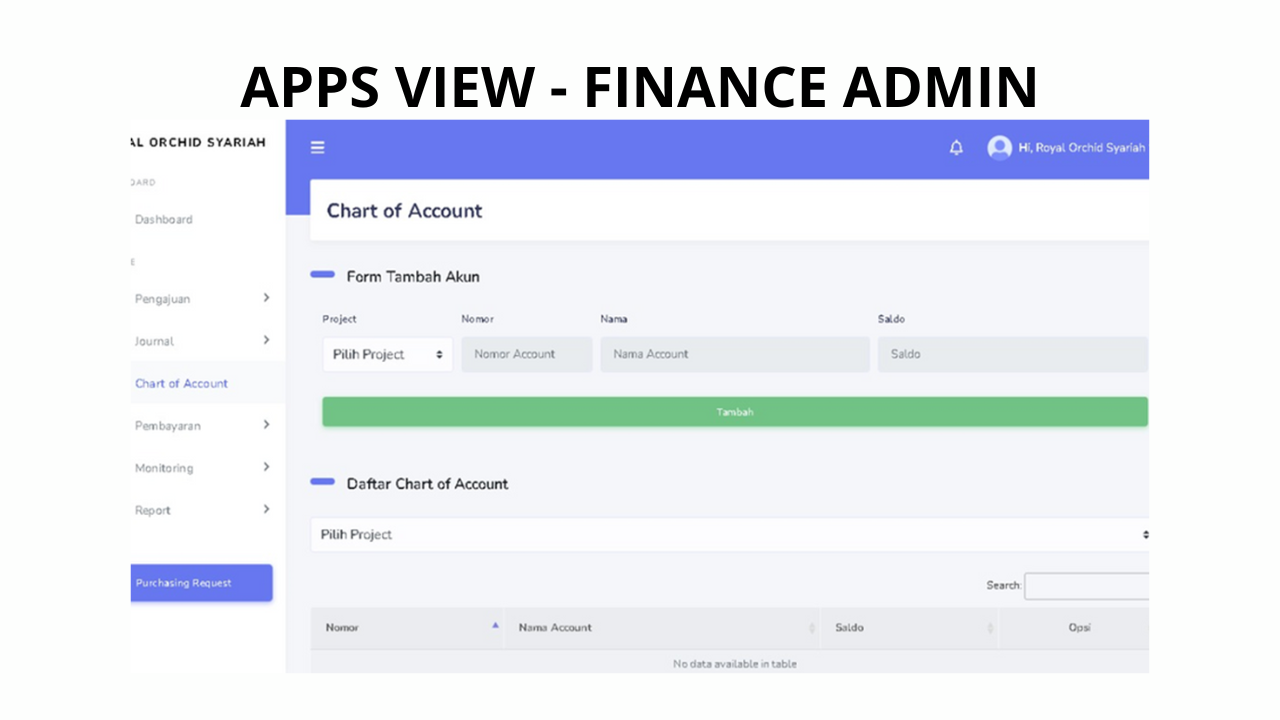Image resolution: width=1280 pixels, height=720 pixels.
Task: Sort by Nomor column arrow
Action: (494, 626)
